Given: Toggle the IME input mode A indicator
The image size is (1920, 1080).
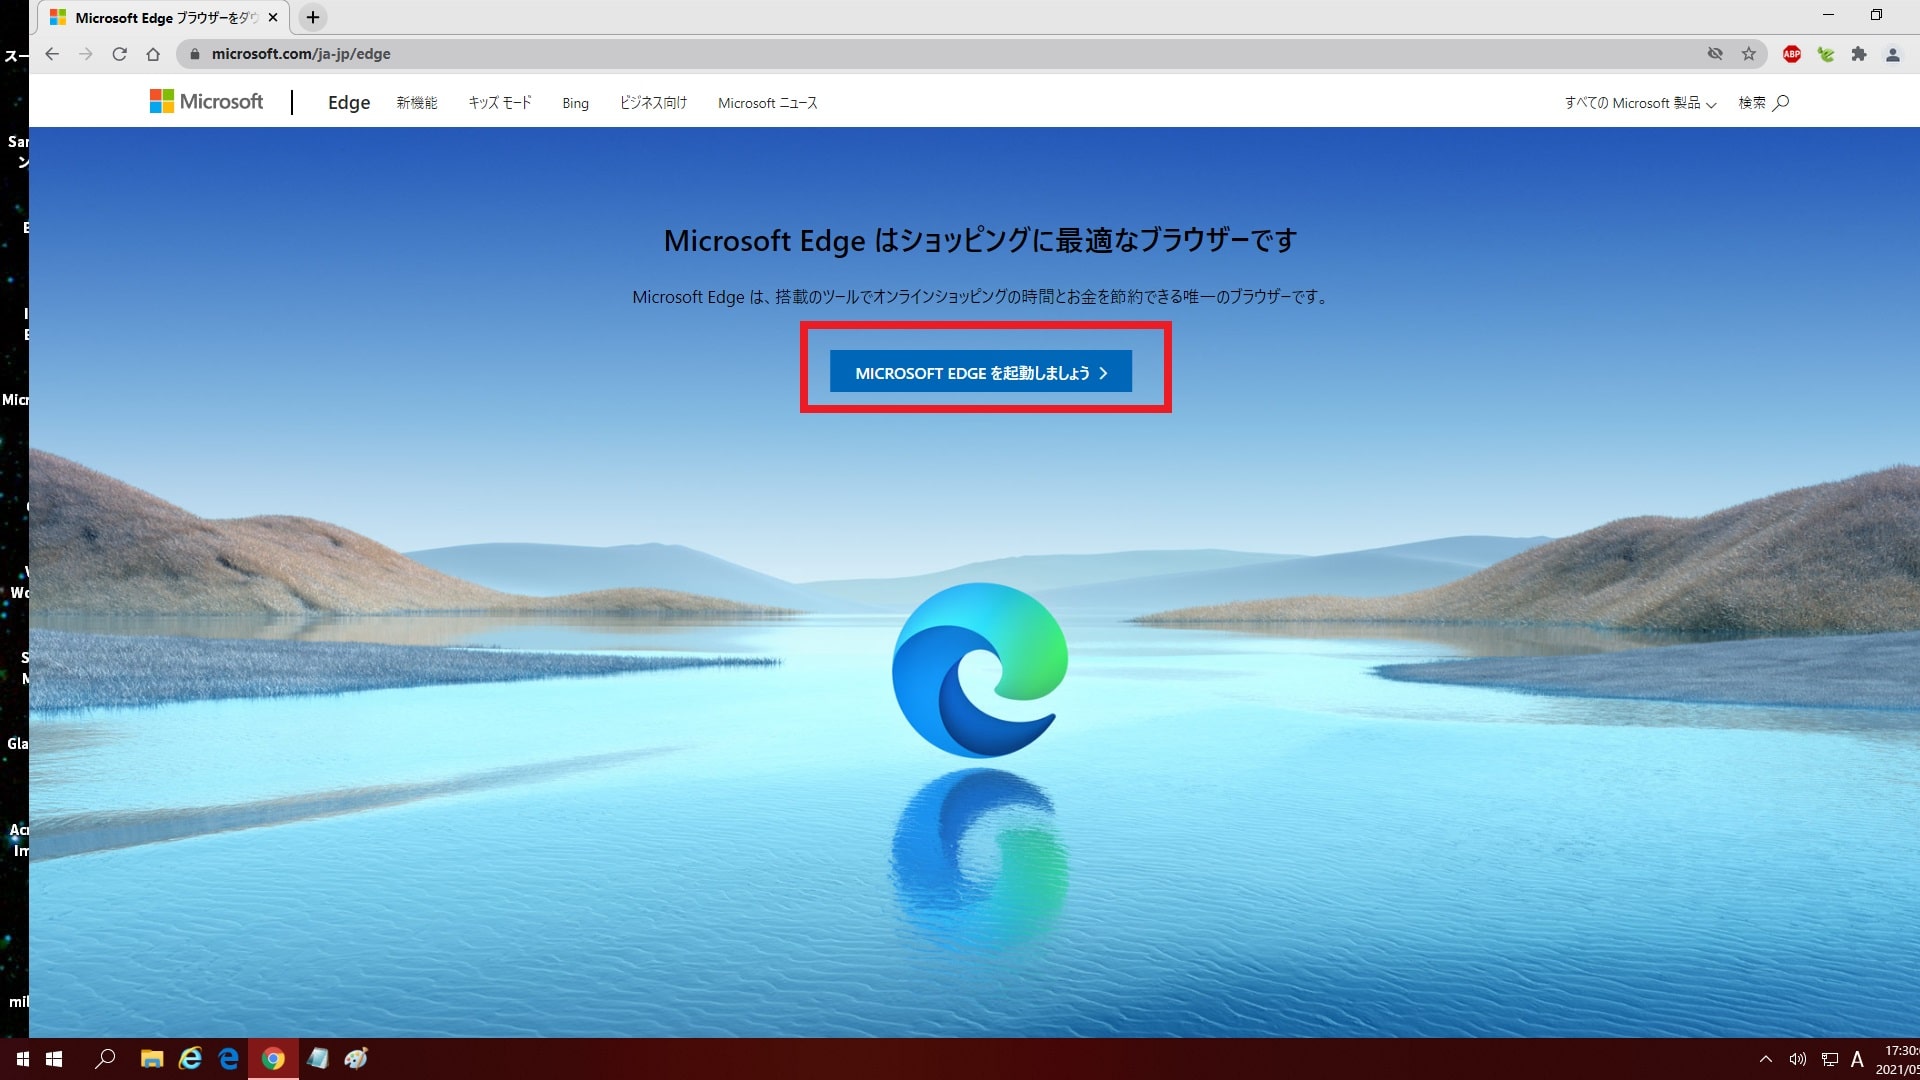Looking at the screenshot, I should tap(1858, 1059).
